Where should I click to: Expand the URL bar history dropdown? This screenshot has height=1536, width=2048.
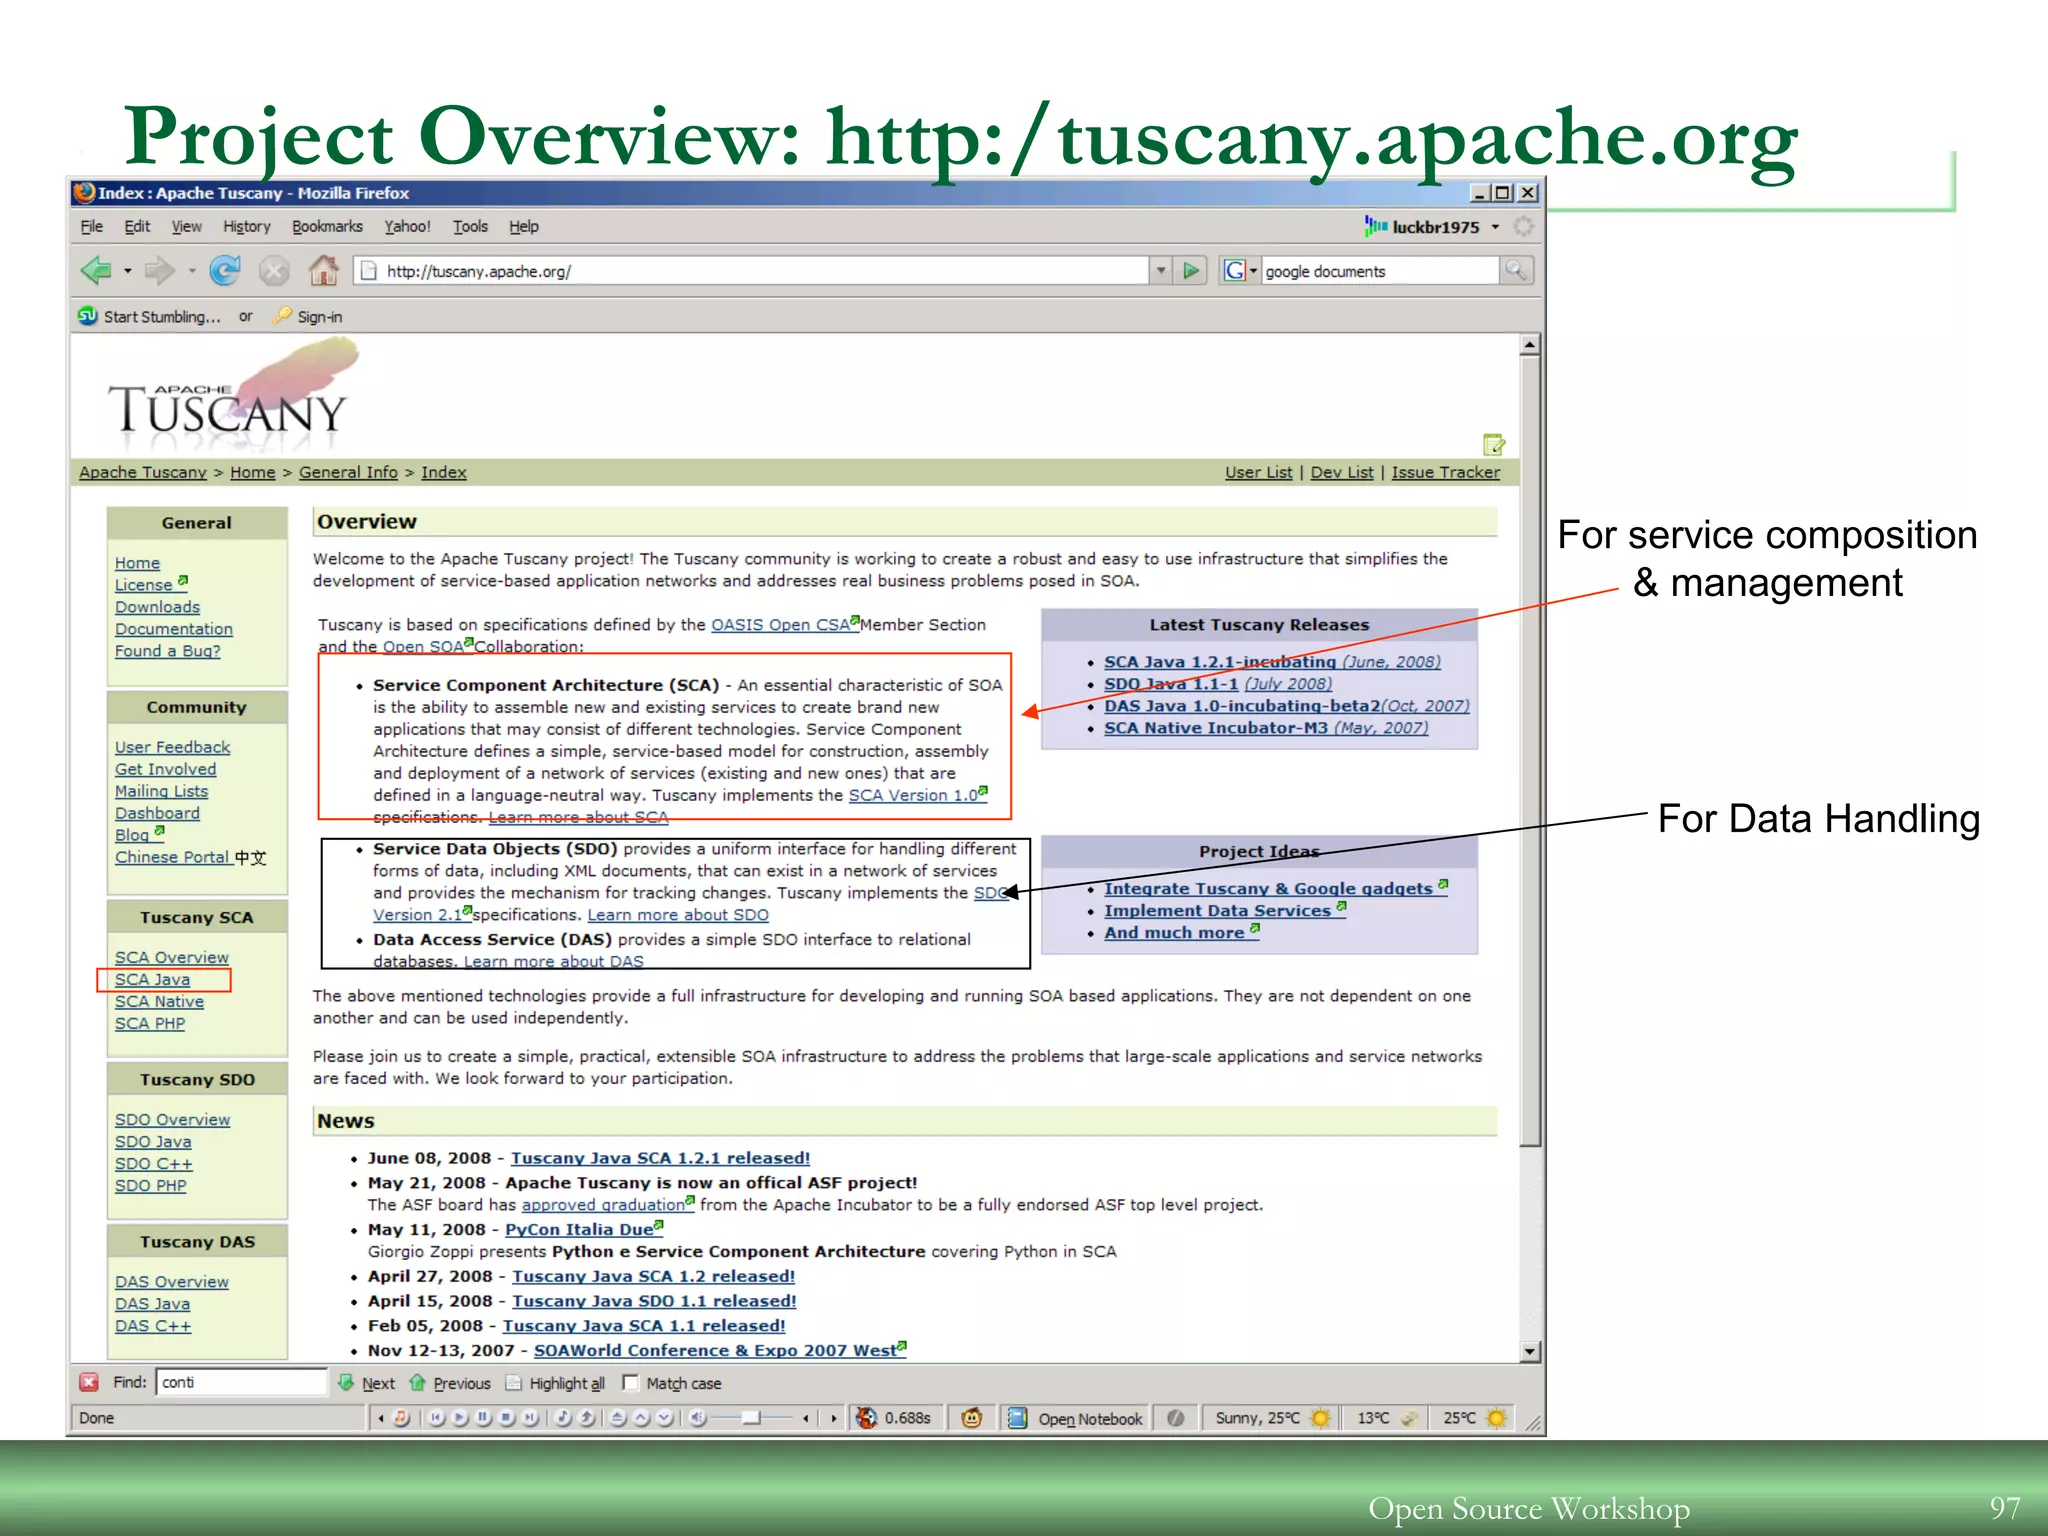pos(1160,270)
